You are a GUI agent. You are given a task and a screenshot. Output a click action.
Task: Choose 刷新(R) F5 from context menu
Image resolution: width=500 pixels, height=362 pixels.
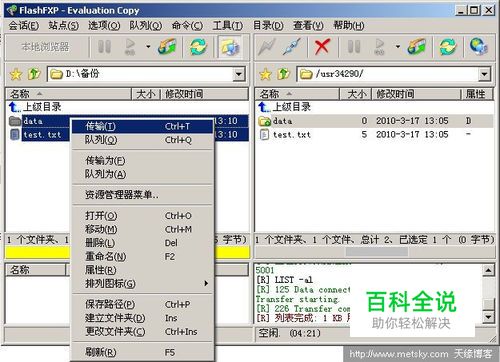tap(143, 352)
